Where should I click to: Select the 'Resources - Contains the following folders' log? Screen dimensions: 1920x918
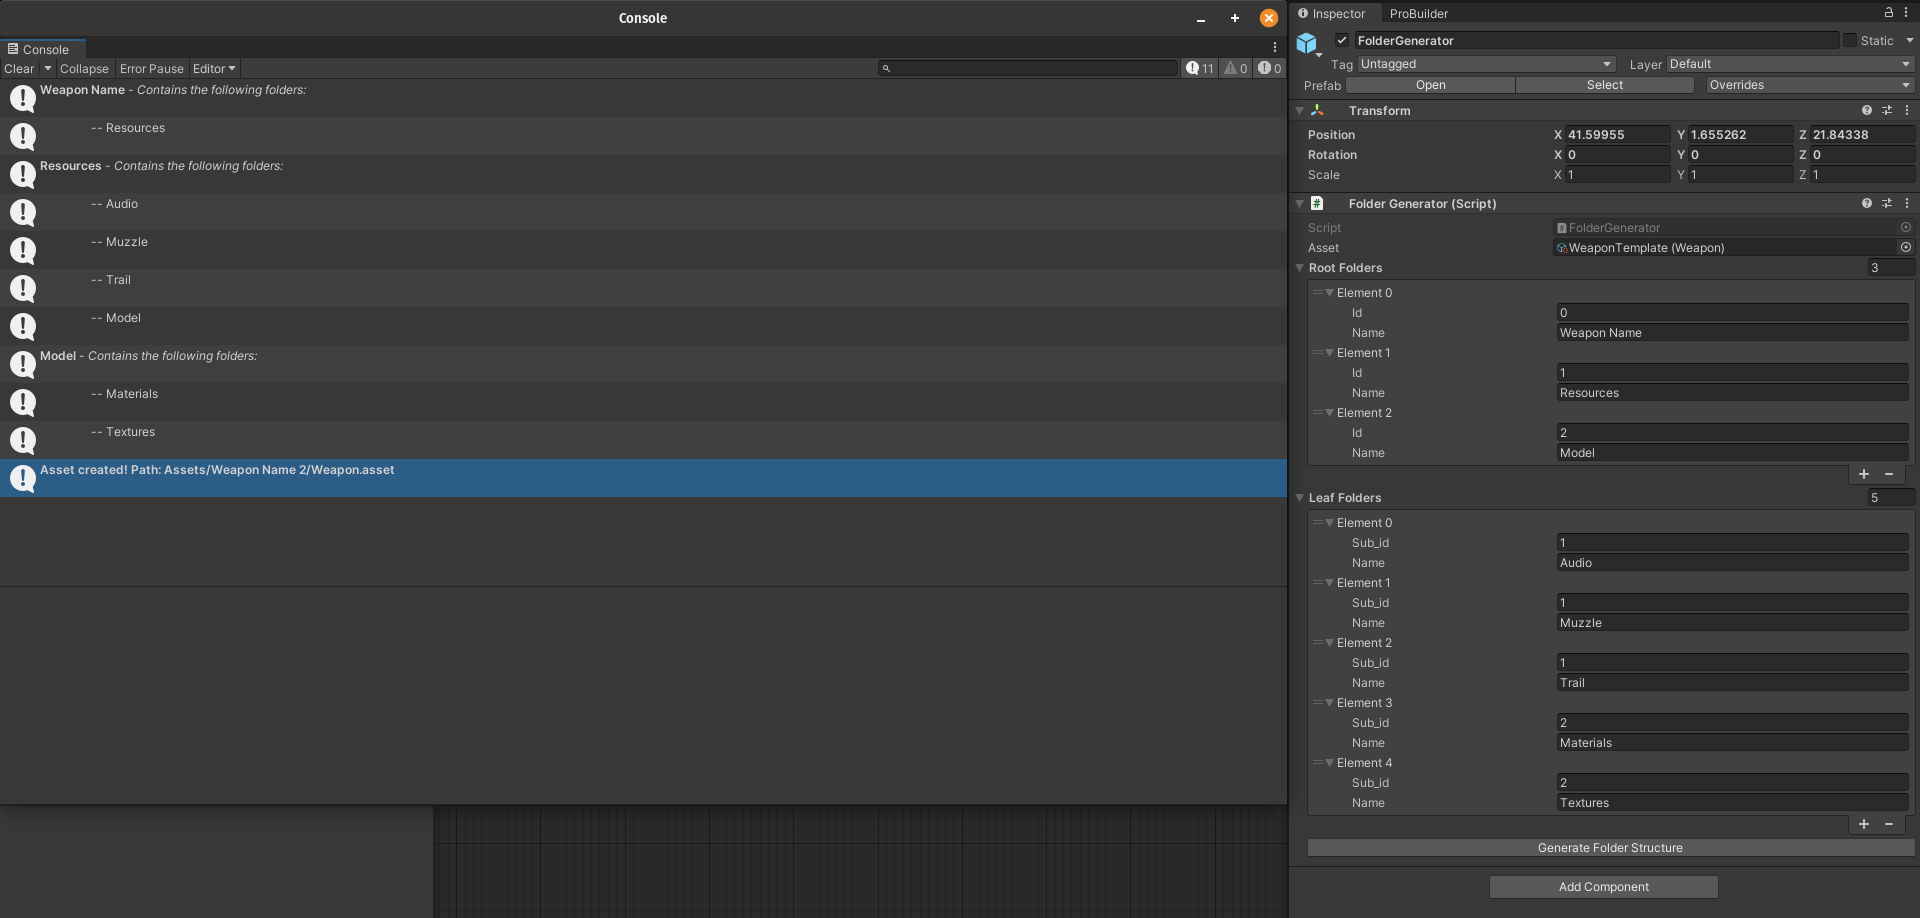tap(643, 174)
